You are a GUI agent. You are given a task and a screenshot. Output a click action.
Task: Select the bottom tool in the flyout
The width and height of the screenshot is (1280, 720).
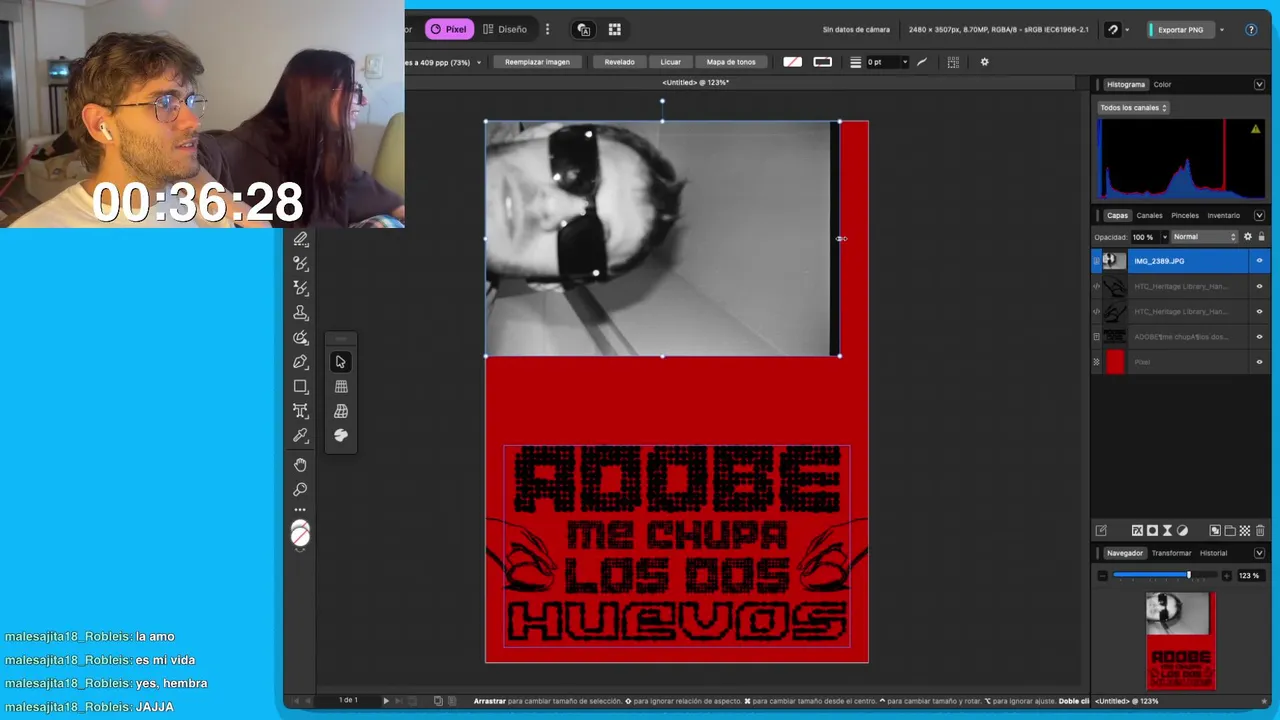[x=341, y=435]
